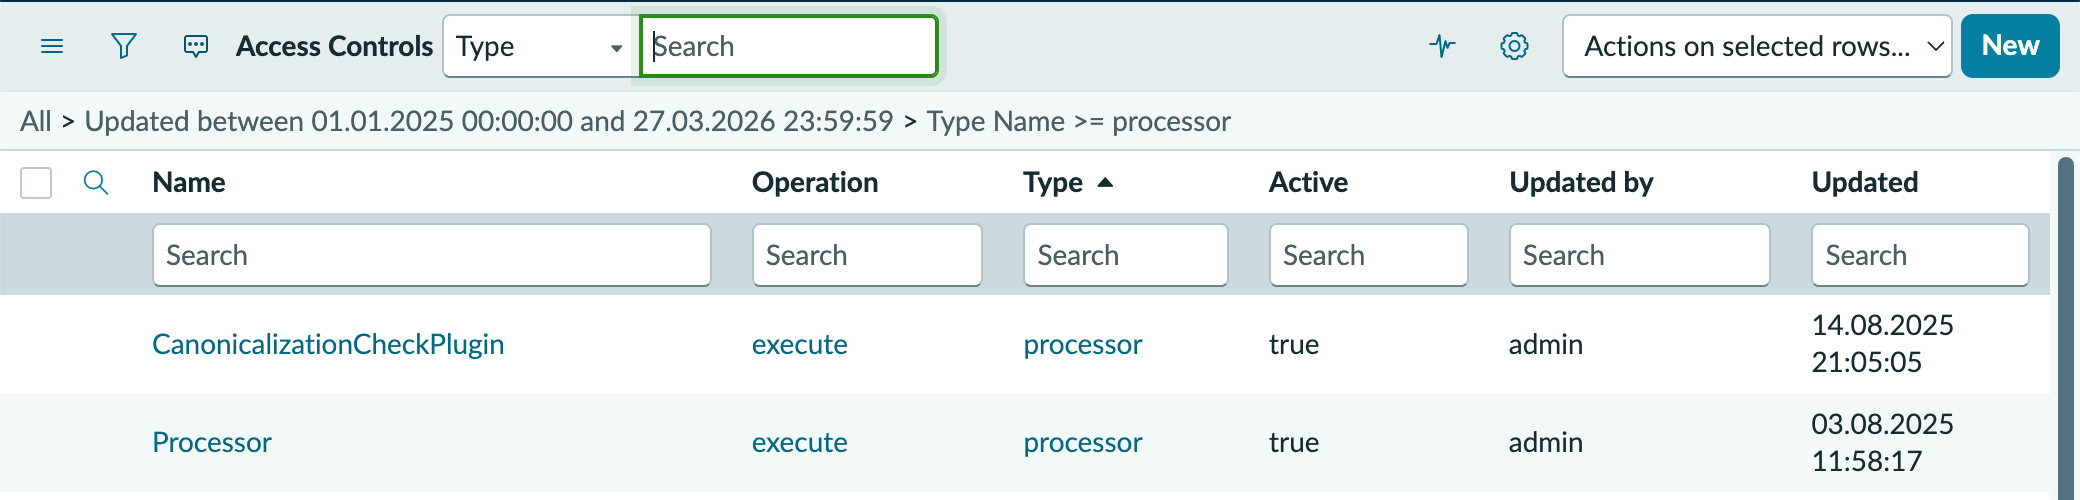Viewport: 2080px width, 500px height.
Task: Click Updated by column search box
Action: 1640,255
